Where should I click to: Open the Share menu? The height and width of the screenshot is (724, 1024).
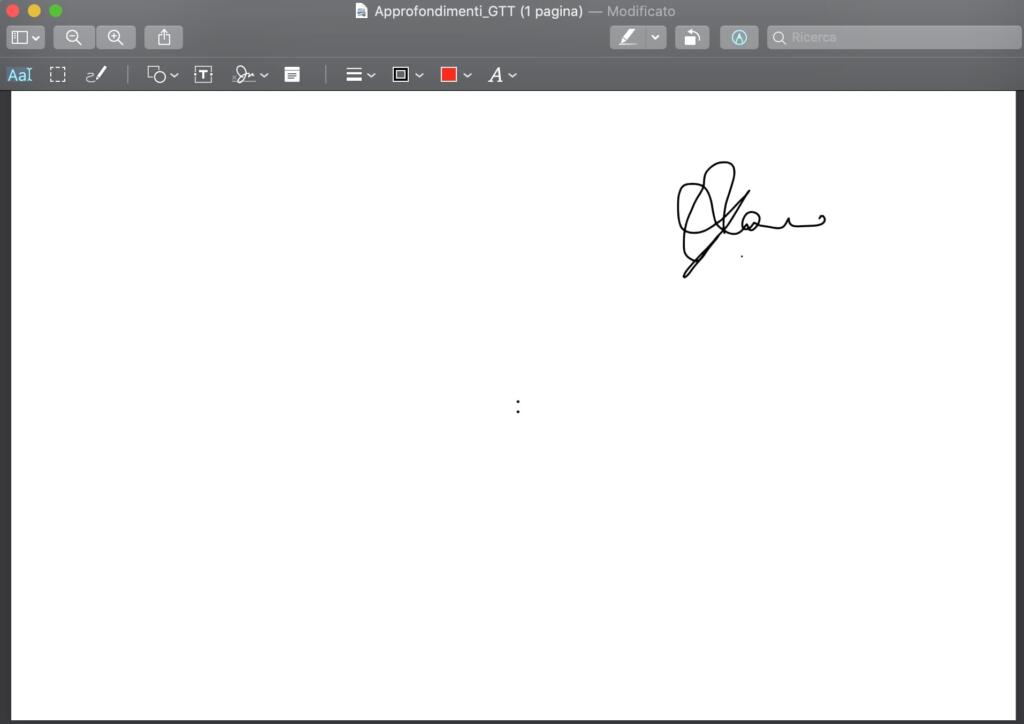(x=164, y=38)
